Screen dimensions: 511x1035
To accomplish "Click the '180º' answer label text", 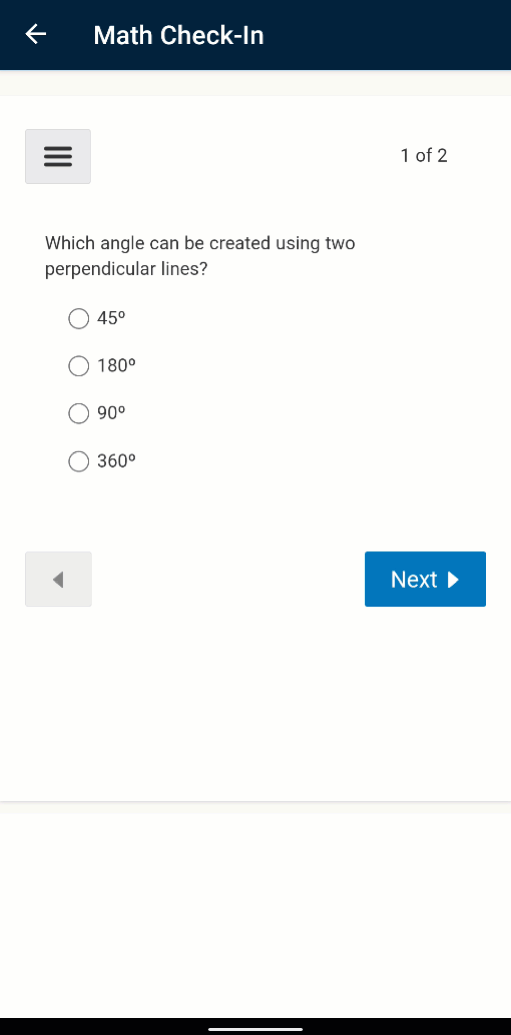I will tap(116, 366).
